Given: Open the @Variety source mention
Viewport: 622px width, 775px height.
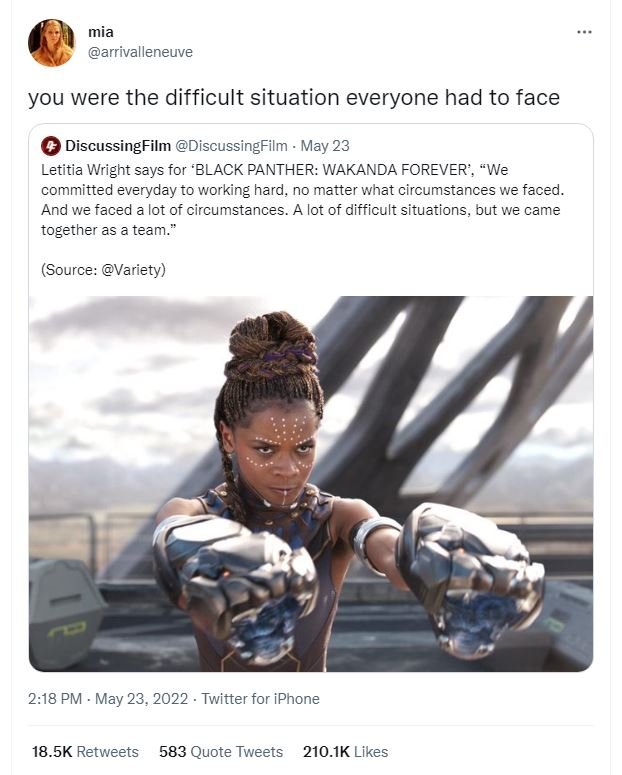Looking at the screenshot, I should (131, 270).
